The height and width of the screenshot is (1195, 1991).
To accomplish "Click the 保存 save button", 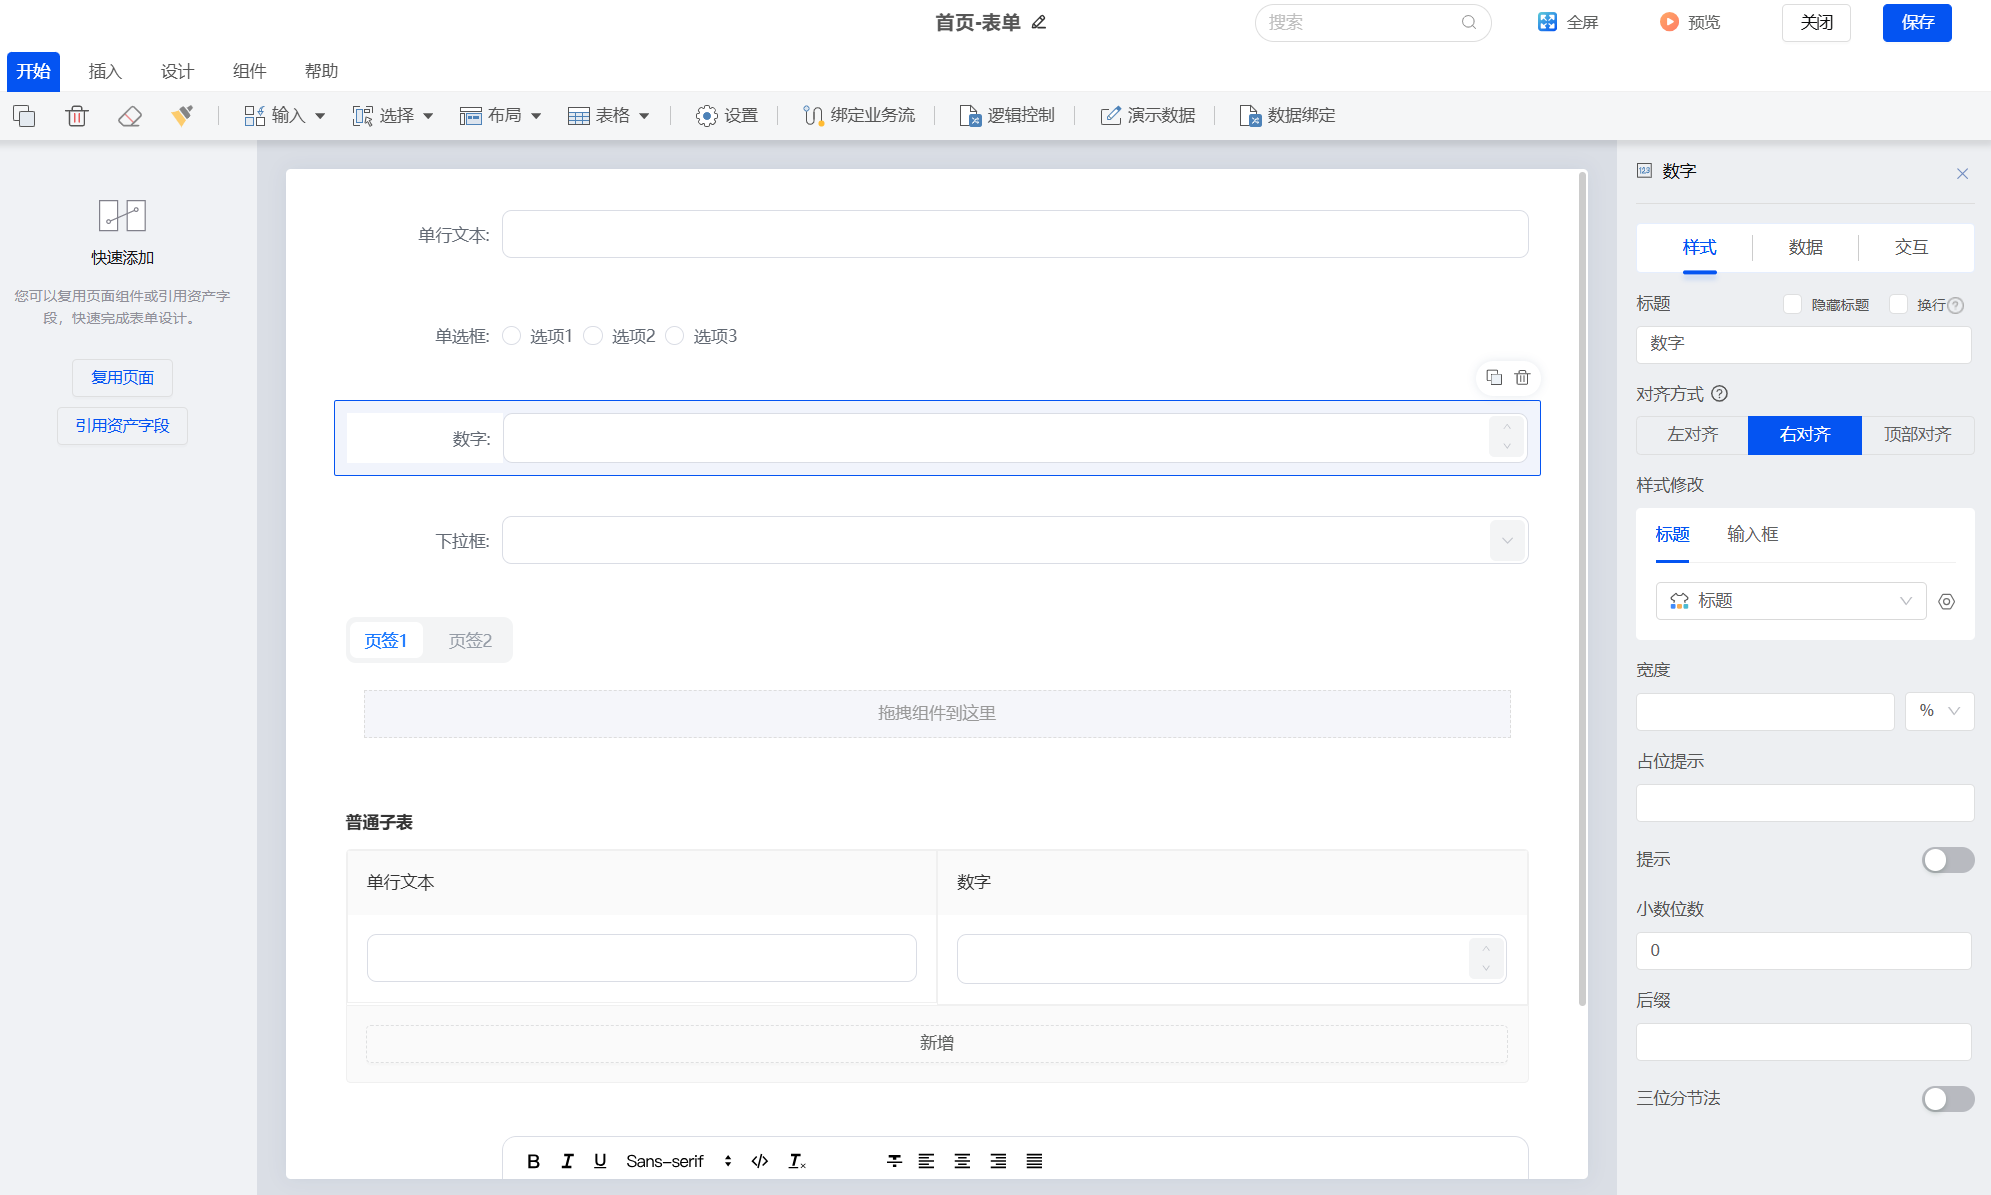I will [x=1917, y=22].
